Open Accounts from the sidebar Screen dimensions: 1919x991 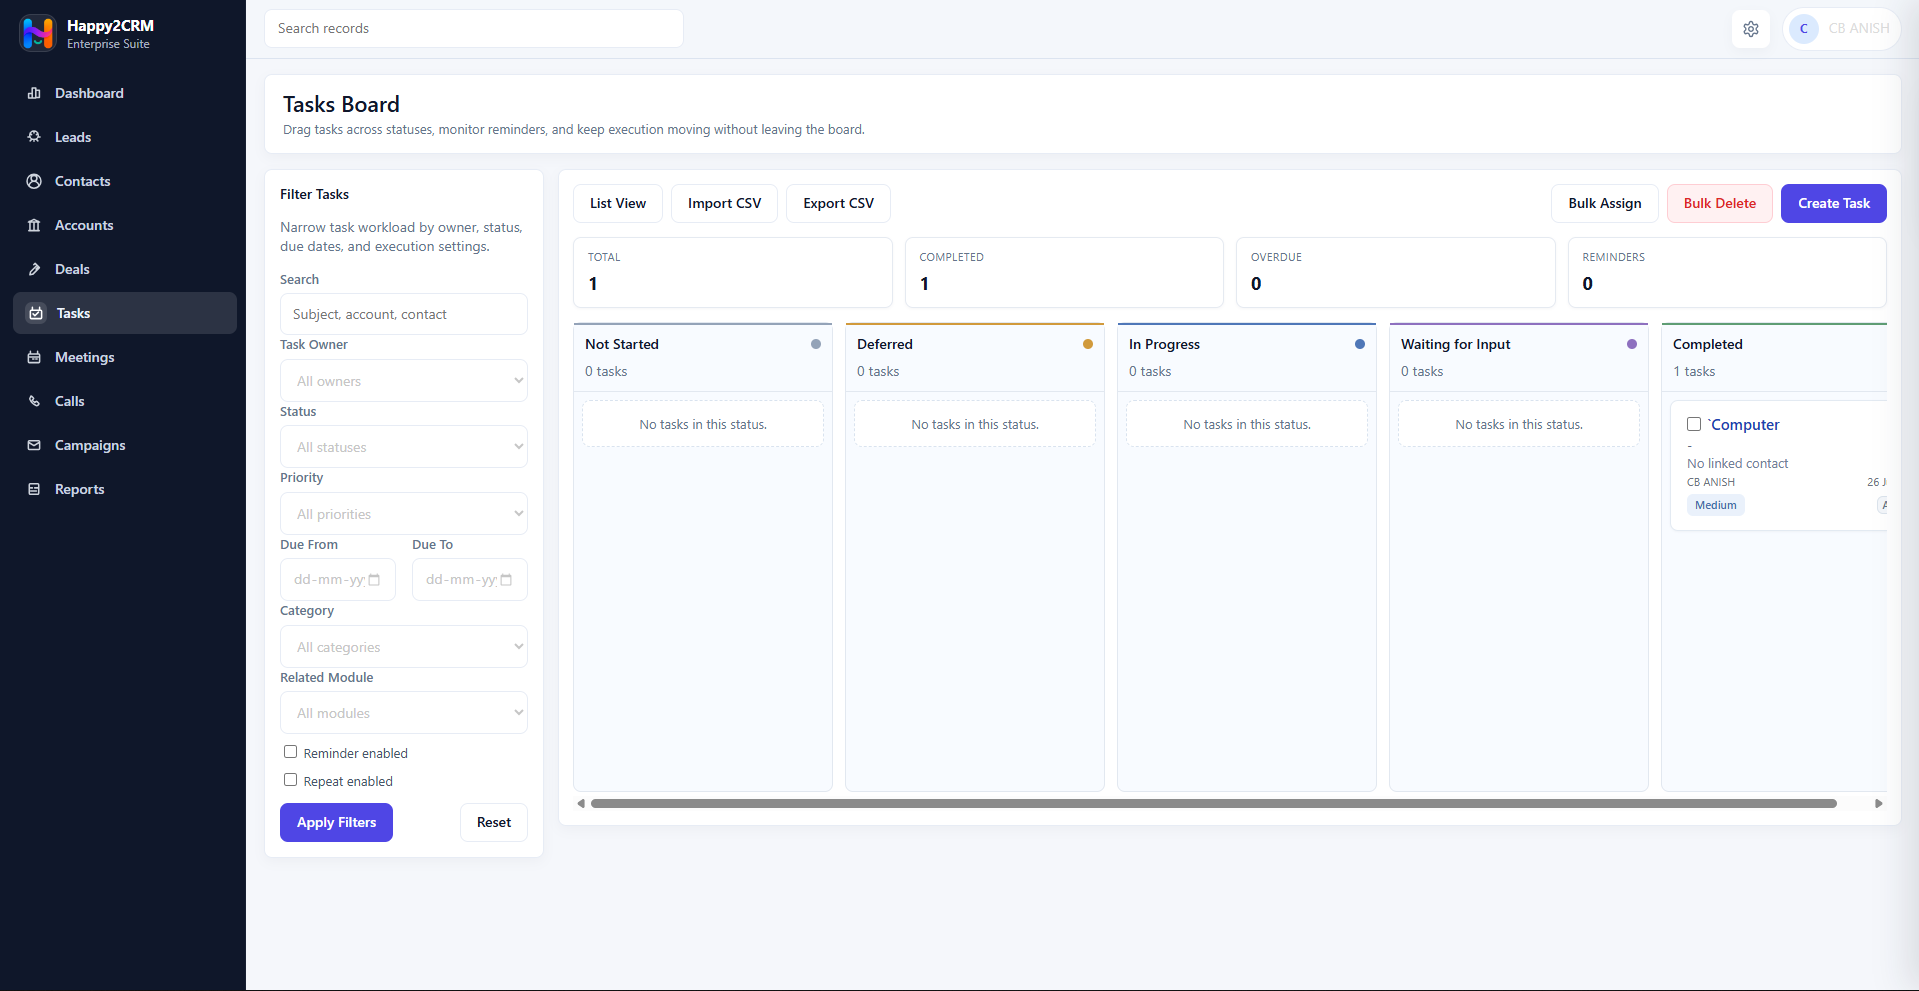pyautogui.click(x=125, y=225)
